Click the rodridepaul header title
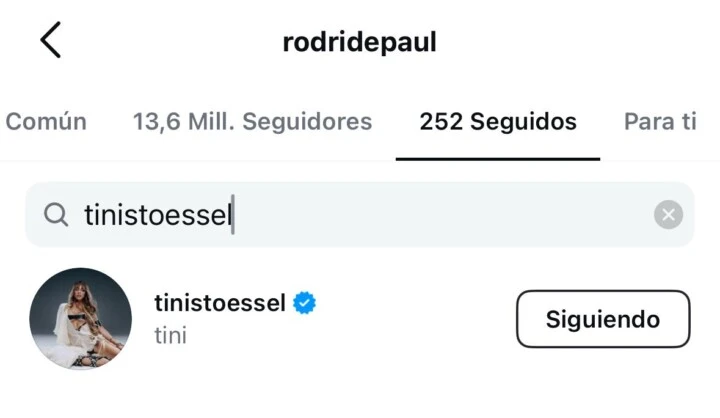Image resolution: width=720 pixels, height=418 pixels. tap(360, 42)
